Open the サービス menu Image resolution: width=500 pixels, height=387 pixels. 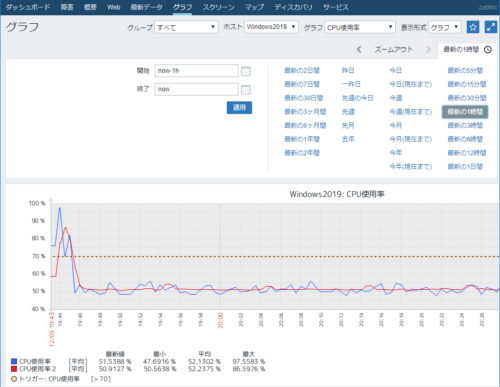[x=336, y=7]
